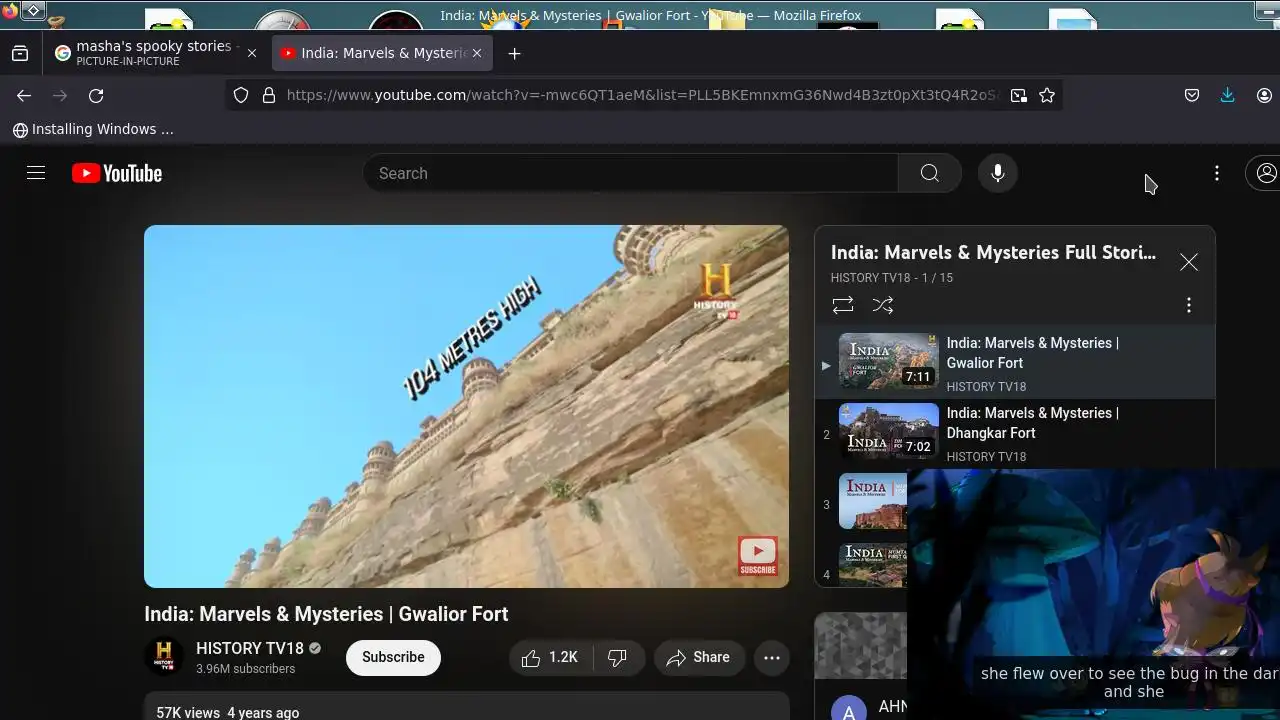
Task: Open playlist options three-dot menu
Action: [1188, 305]
